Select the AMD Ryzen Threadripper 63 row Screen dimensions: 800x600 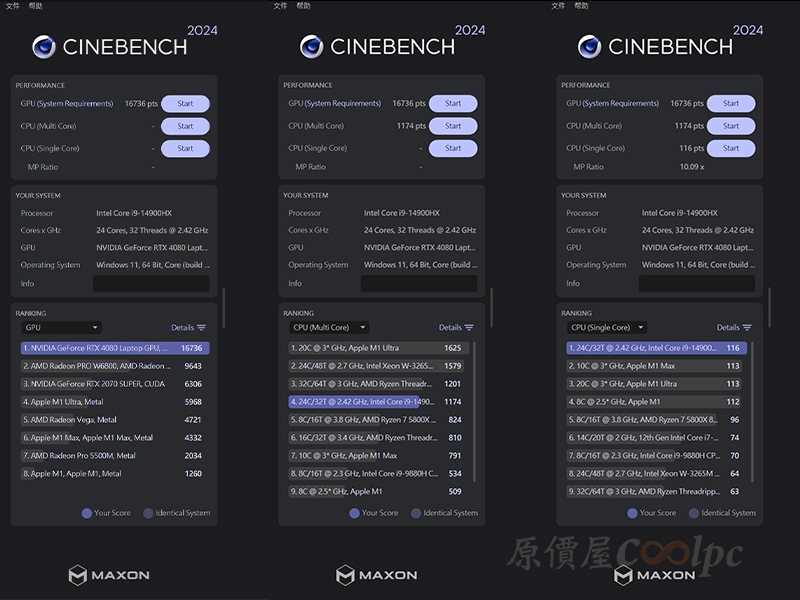click(657, 491)
